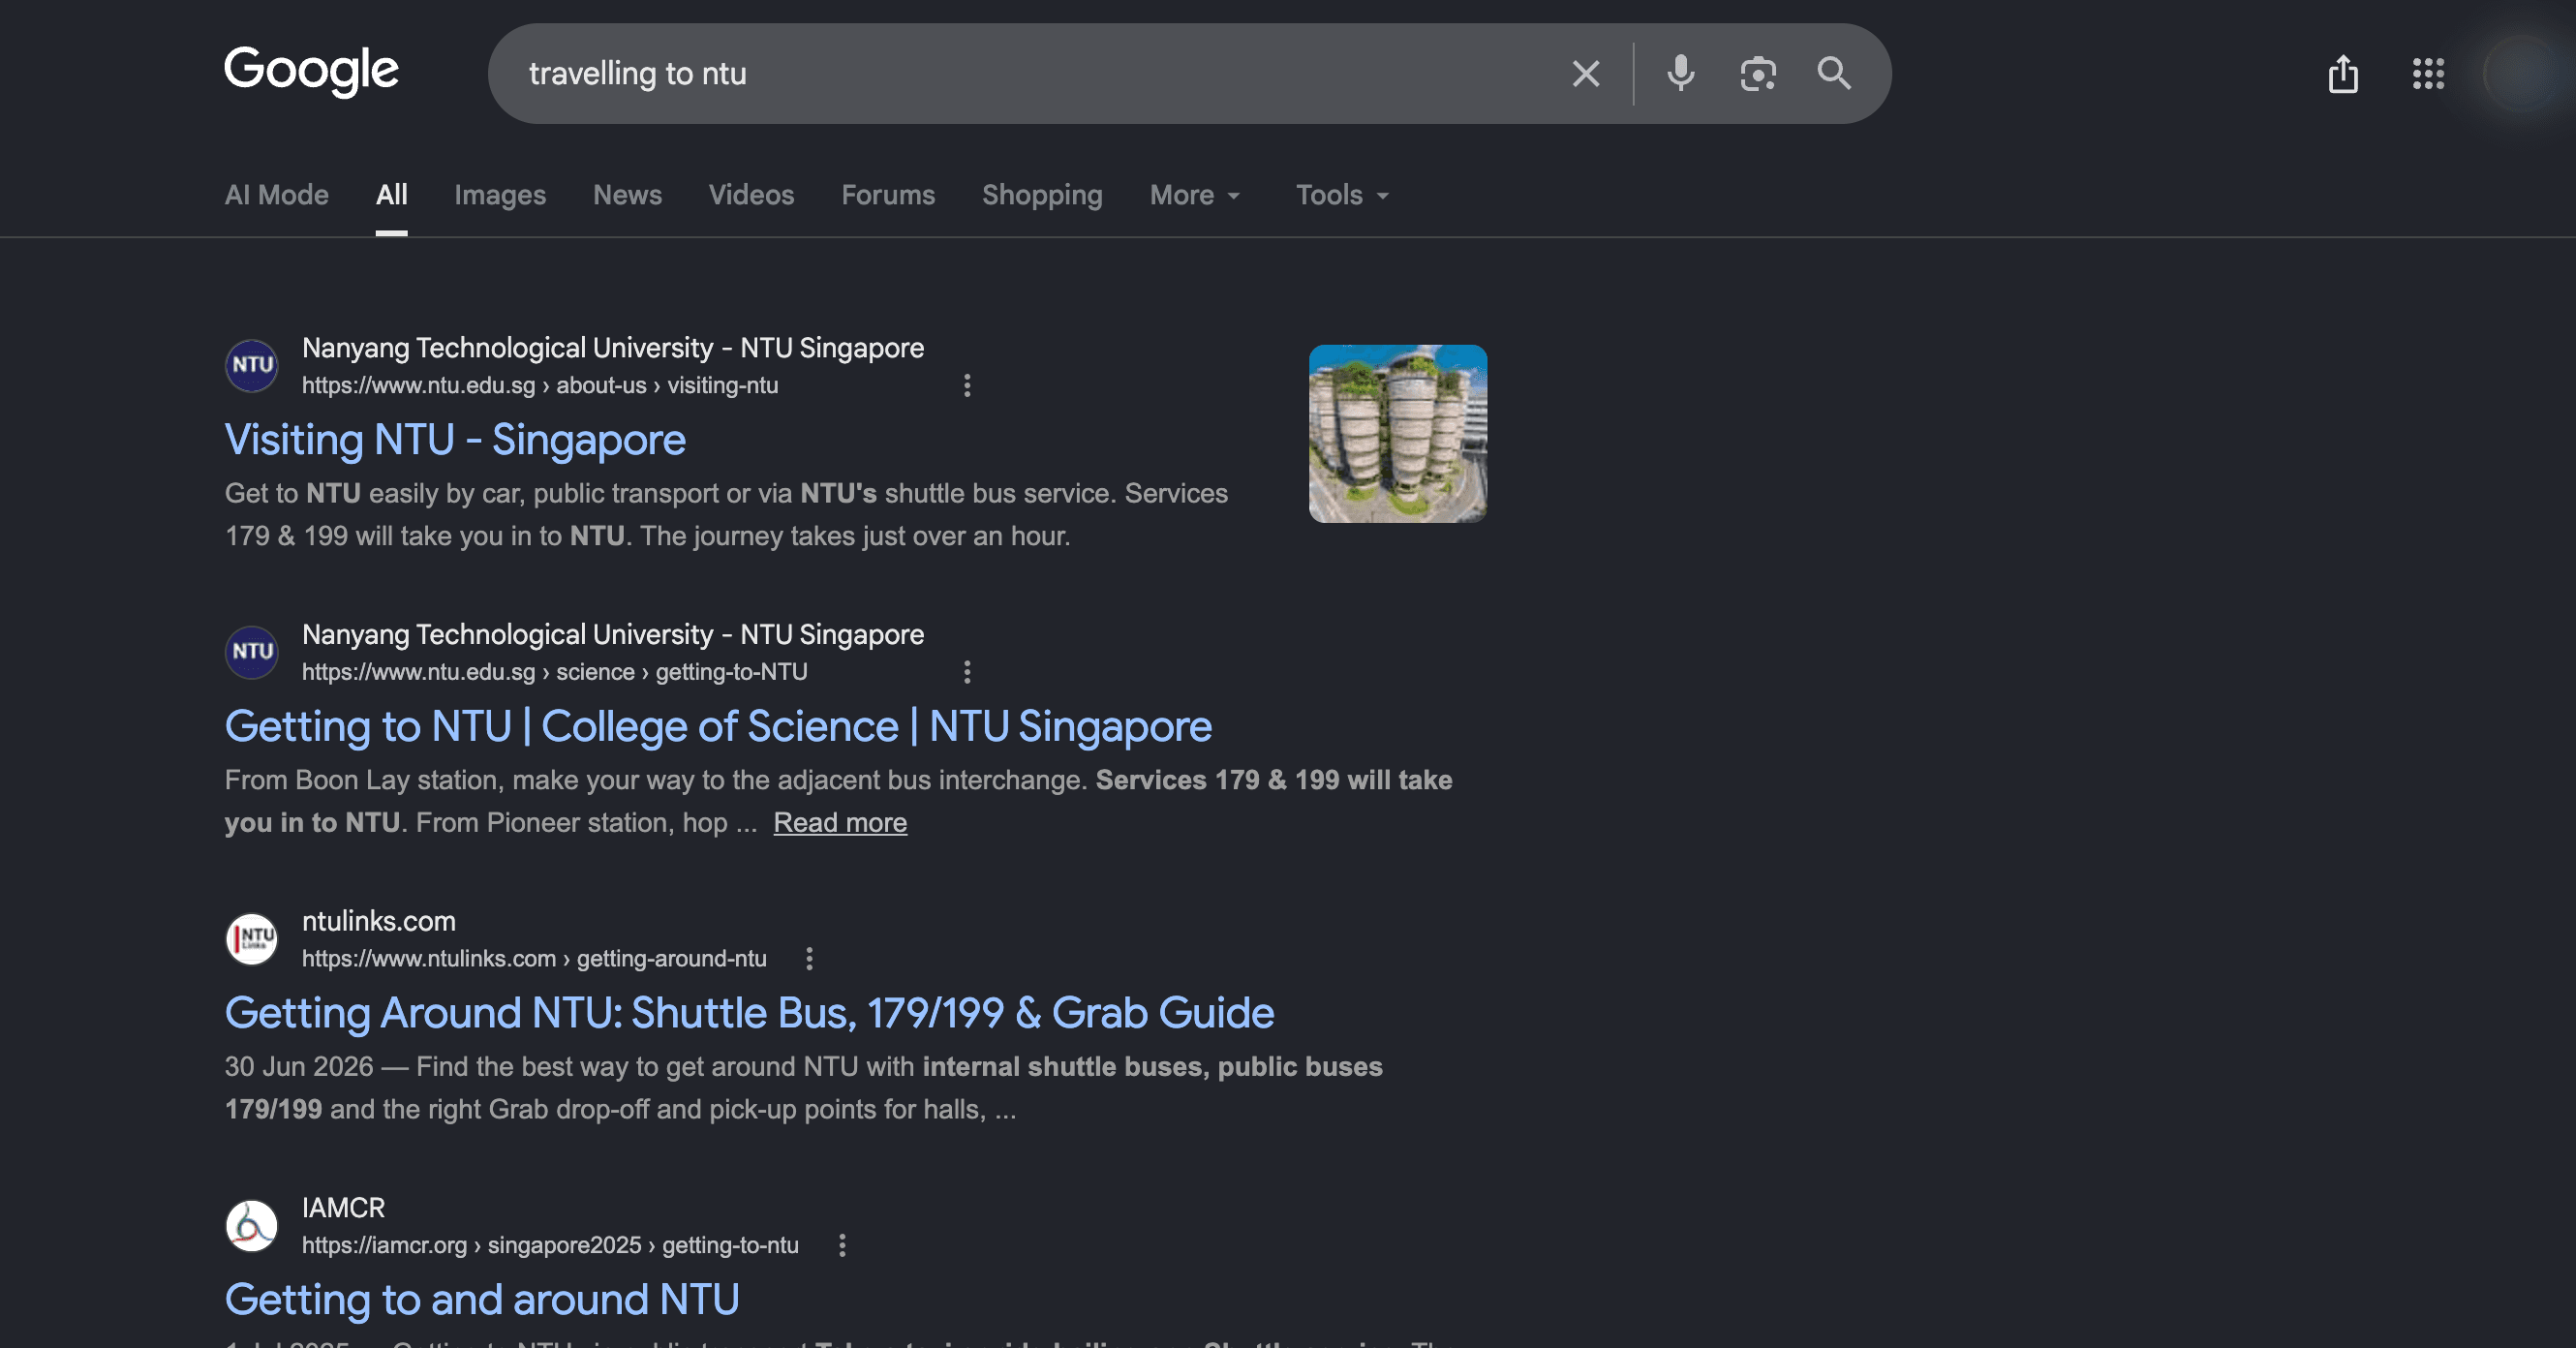
Task: Expand the Tools dropdown
Action: click(x=1342, y=195)
